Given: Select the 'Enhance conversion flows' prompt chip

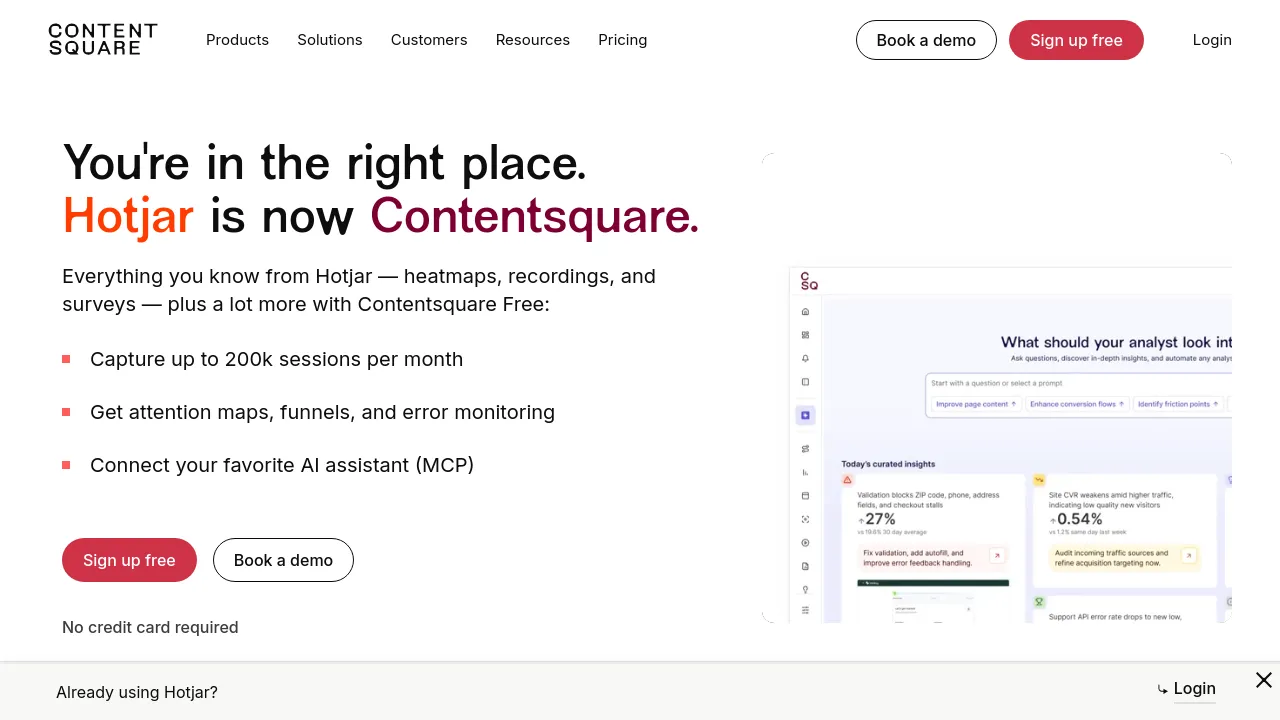Looking at the screenshot, I should click(1077, 404).
